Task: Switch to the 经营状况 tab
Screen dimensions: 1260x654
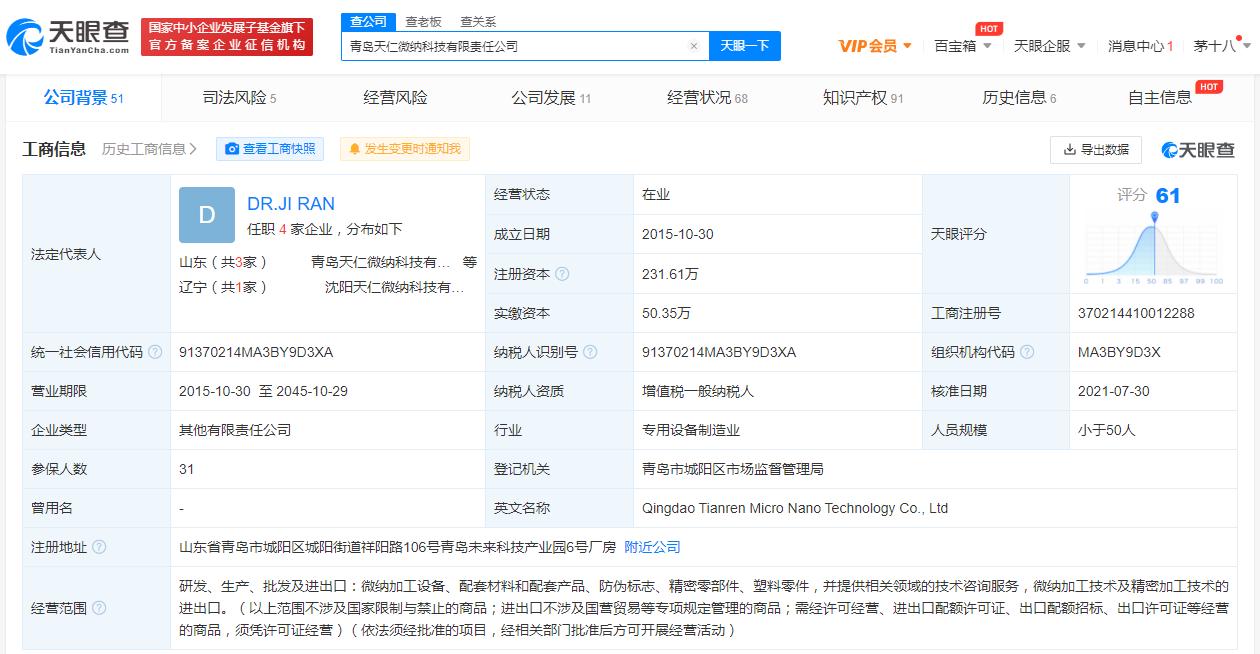Action: (x=707, y=98)
